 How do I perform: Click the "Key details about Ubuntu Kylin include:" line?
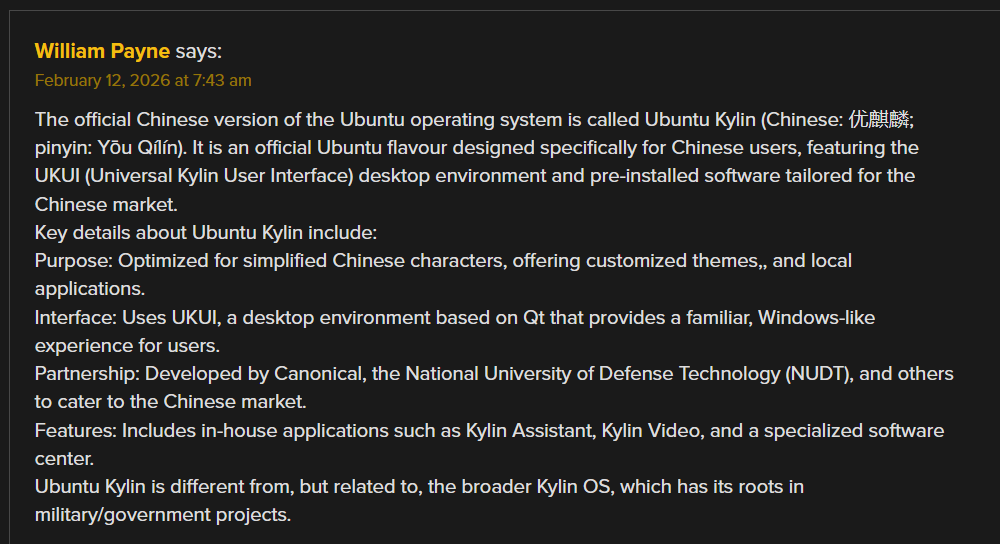point(205,233)
